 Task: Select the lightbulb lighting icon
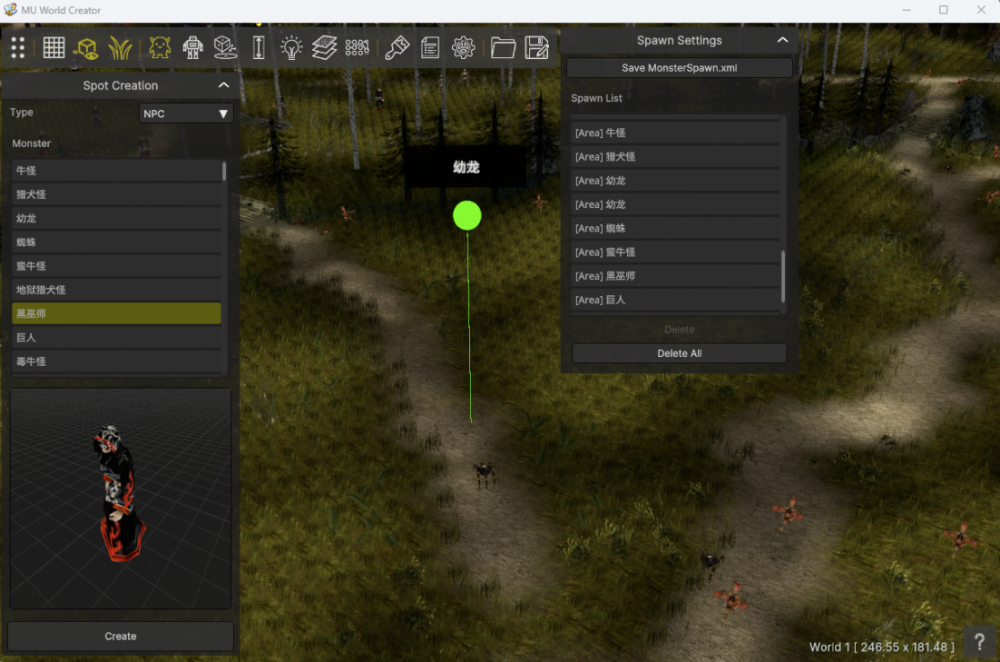point(291,47)
